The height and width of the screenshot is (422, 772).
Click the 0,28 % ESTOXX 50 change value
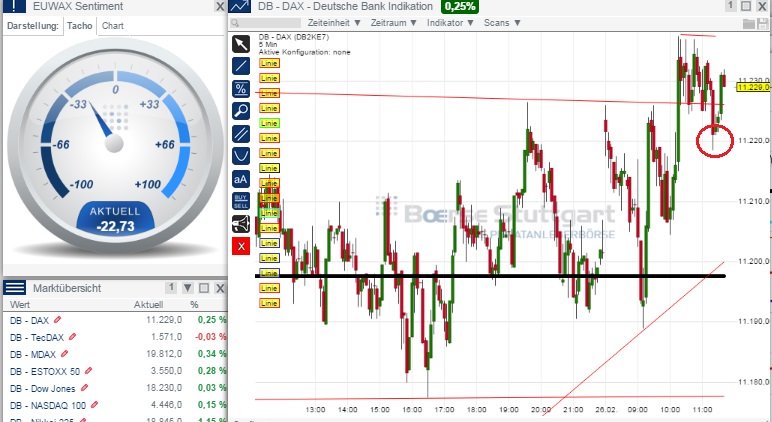point(212,371)
